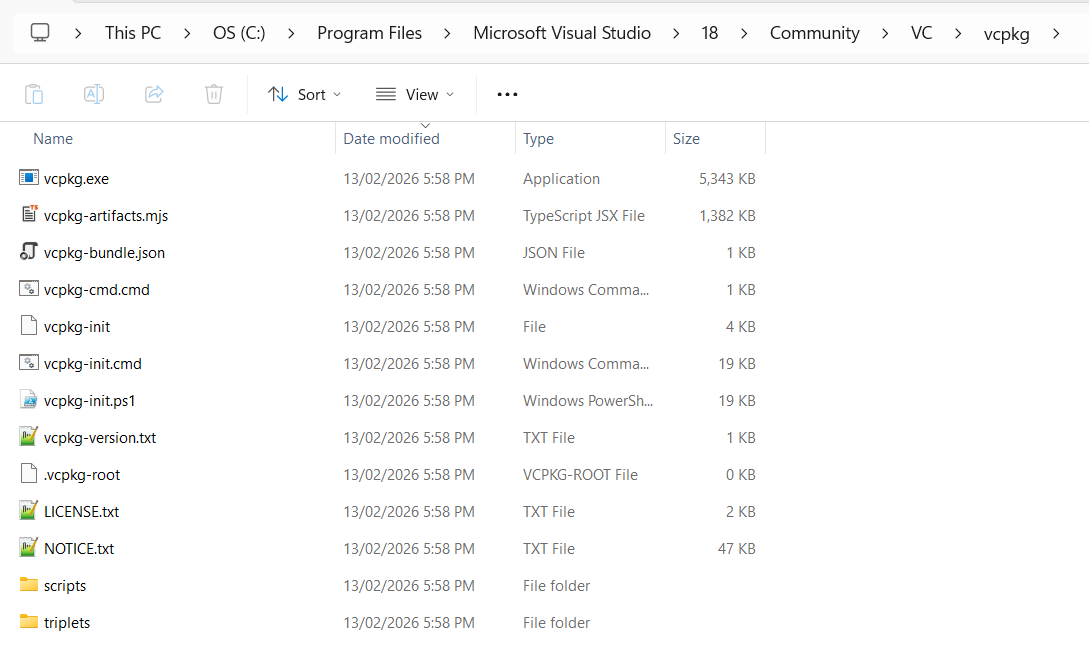Expand the chevron after vcpkg in breadcrumb
This screenshot has height=651, width=1089.
click(x=1057, y=33)
